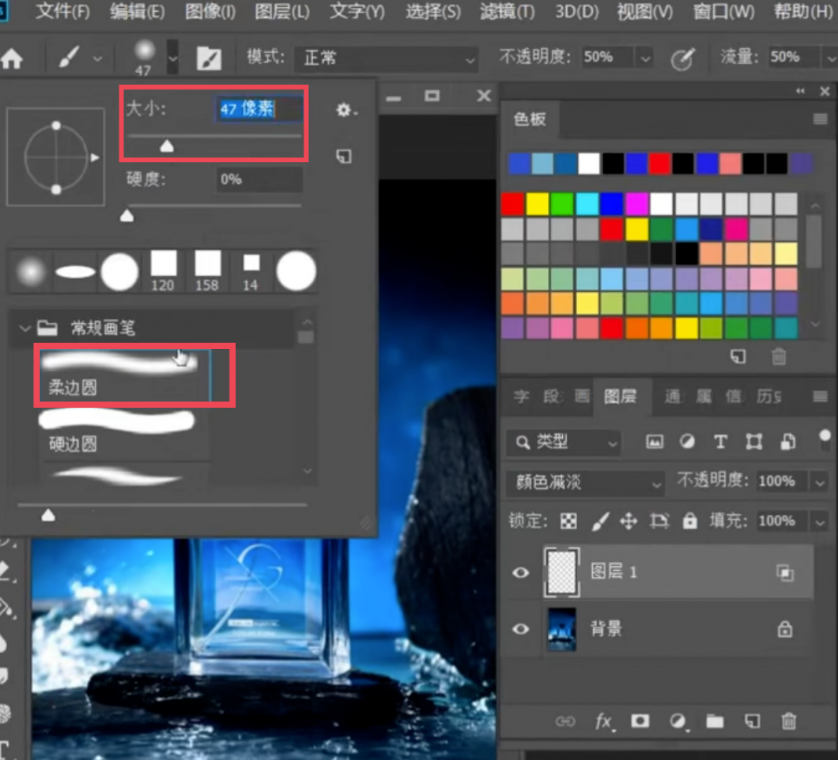Open the layers panel flyout menu

(820, 396)
